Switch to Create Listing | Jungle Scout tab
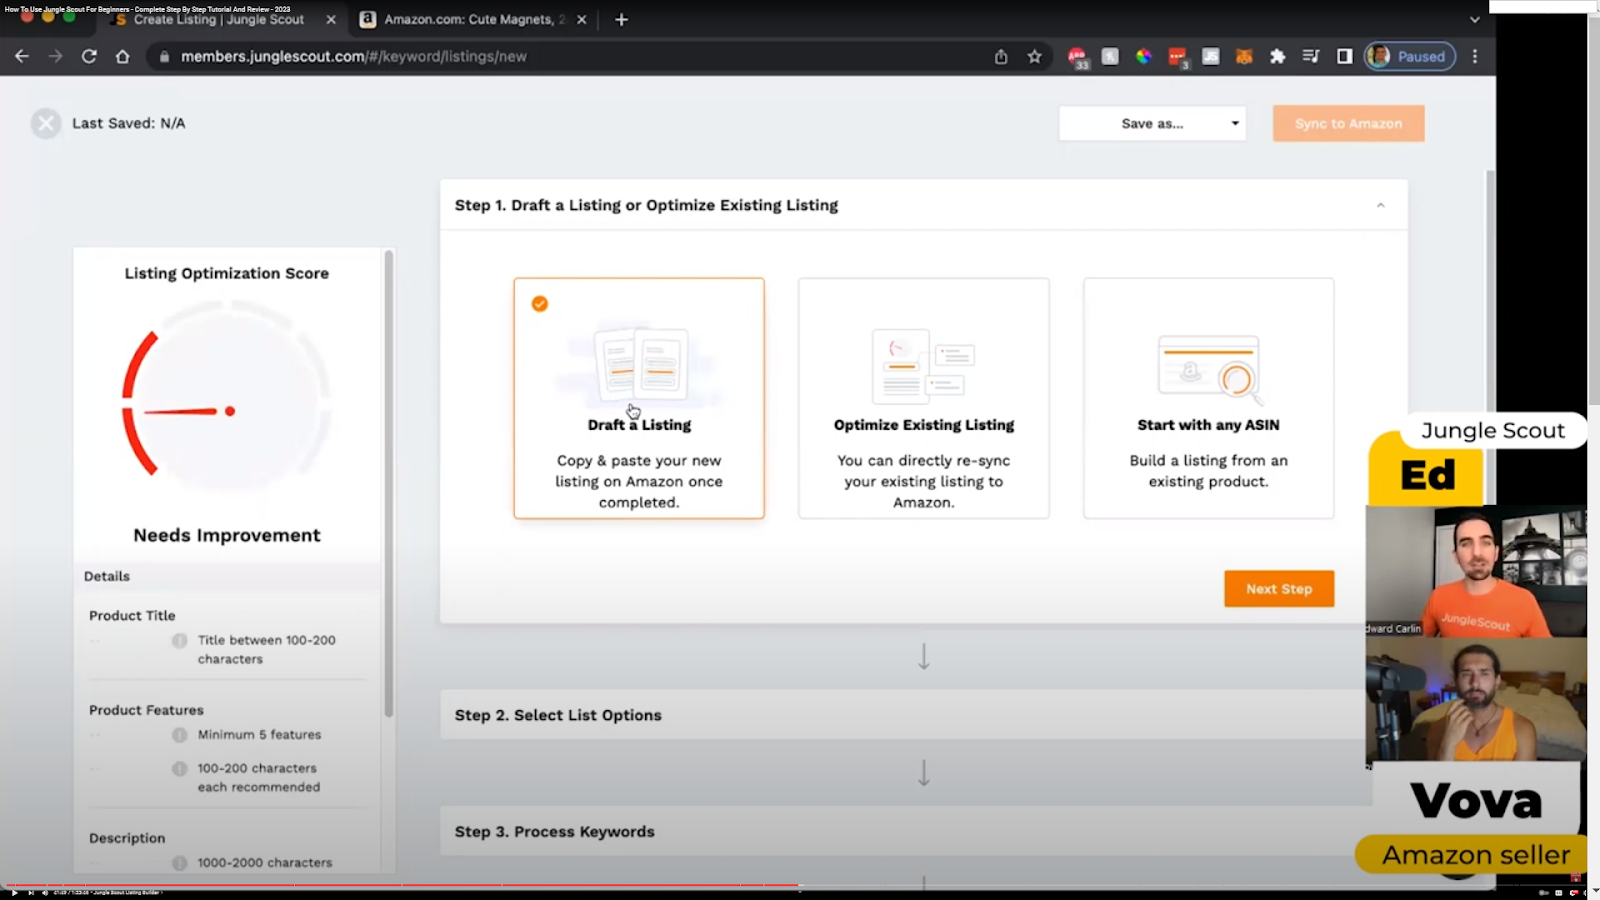This screenshot has height=900, width=1600. point(224,20)
